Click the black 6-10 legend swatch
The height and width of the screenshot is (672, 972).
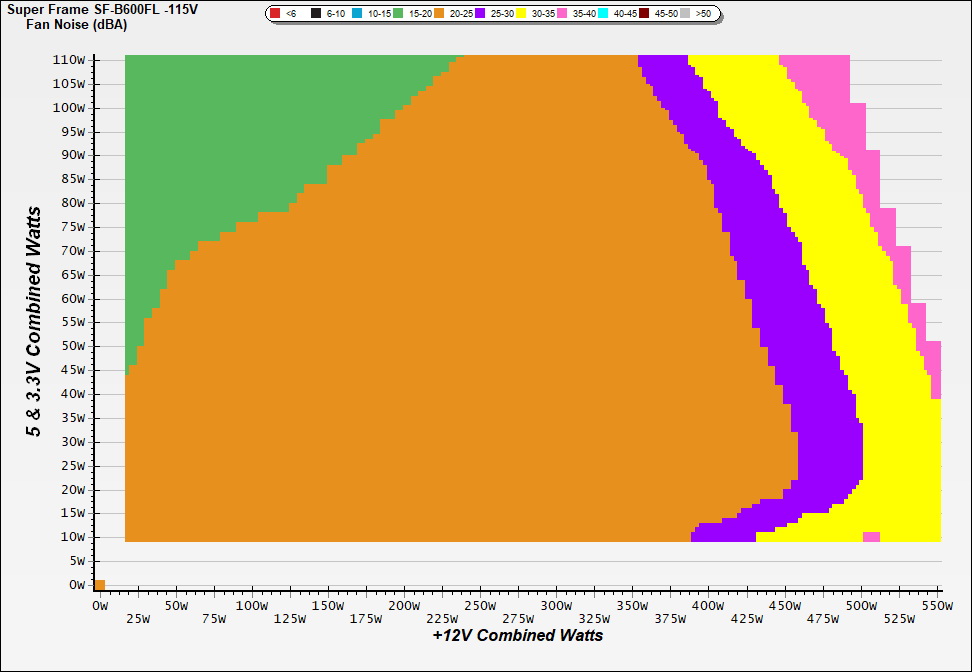[316, 14]
